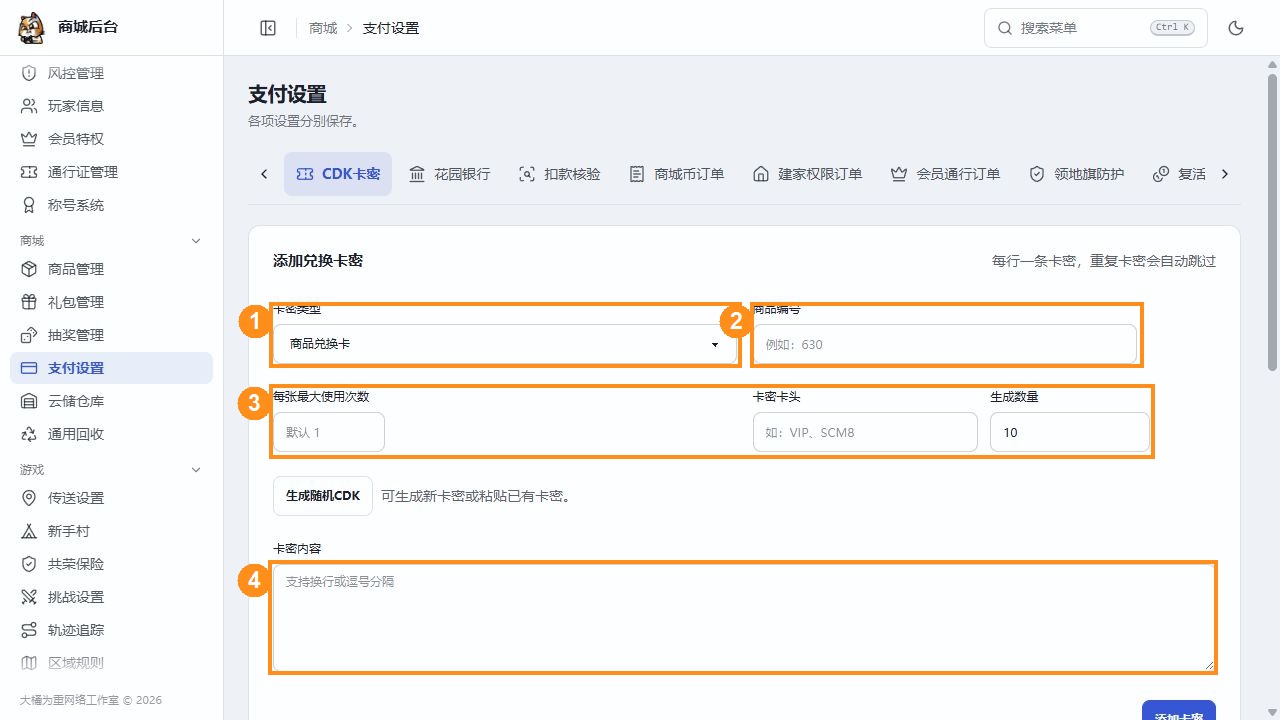Open 抽奖管理 in the sidebar
Image resolution: width=1280 pixels, height=720 pixels.
(111, 335)
